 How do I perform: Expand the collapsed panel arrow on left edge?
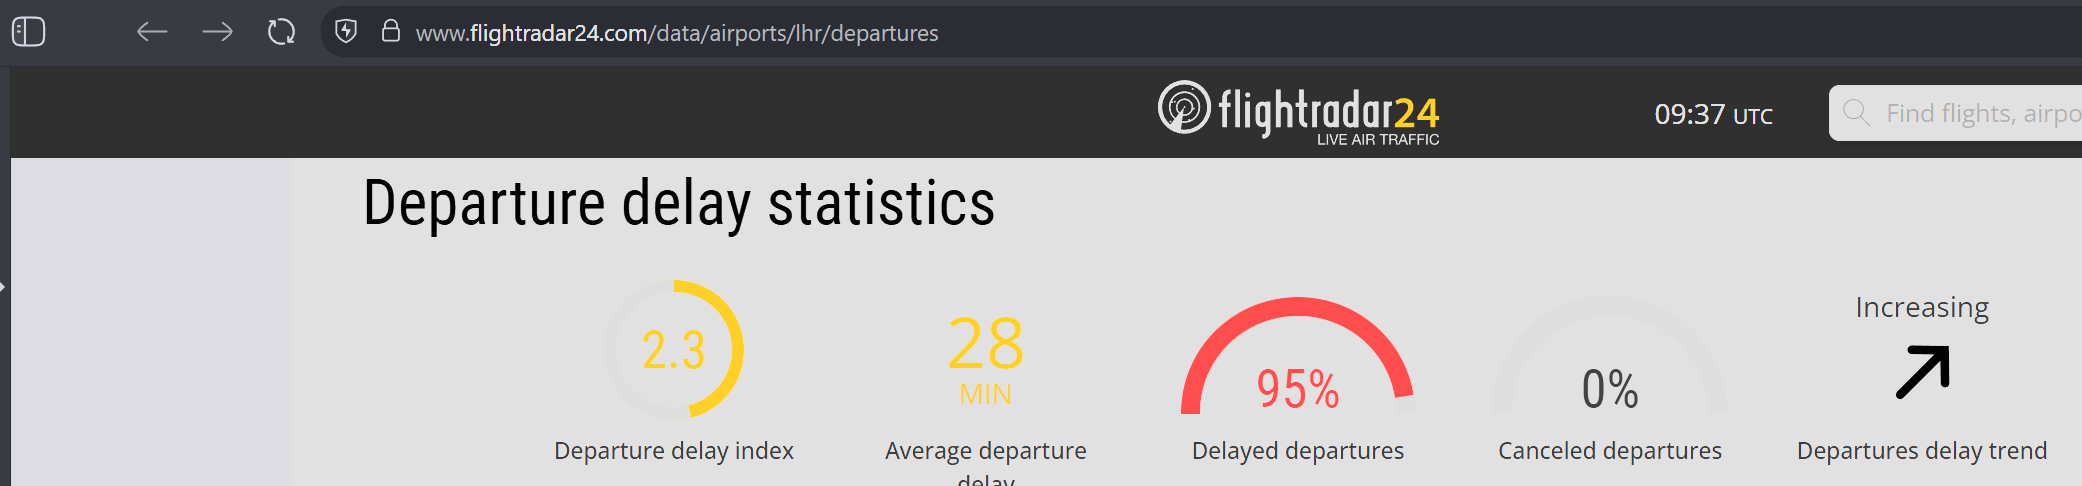3,287
